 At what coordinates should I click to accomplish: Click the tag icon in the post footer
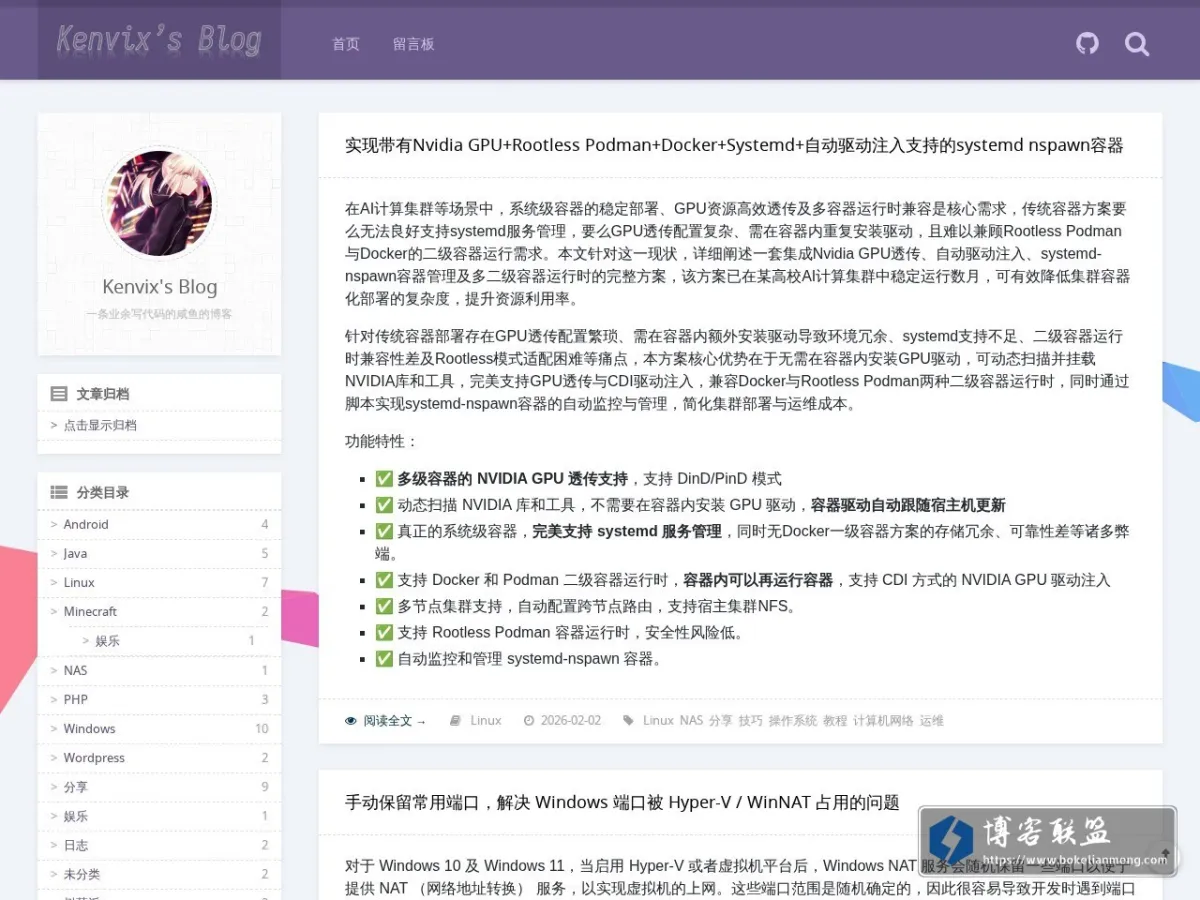[628, 720]
